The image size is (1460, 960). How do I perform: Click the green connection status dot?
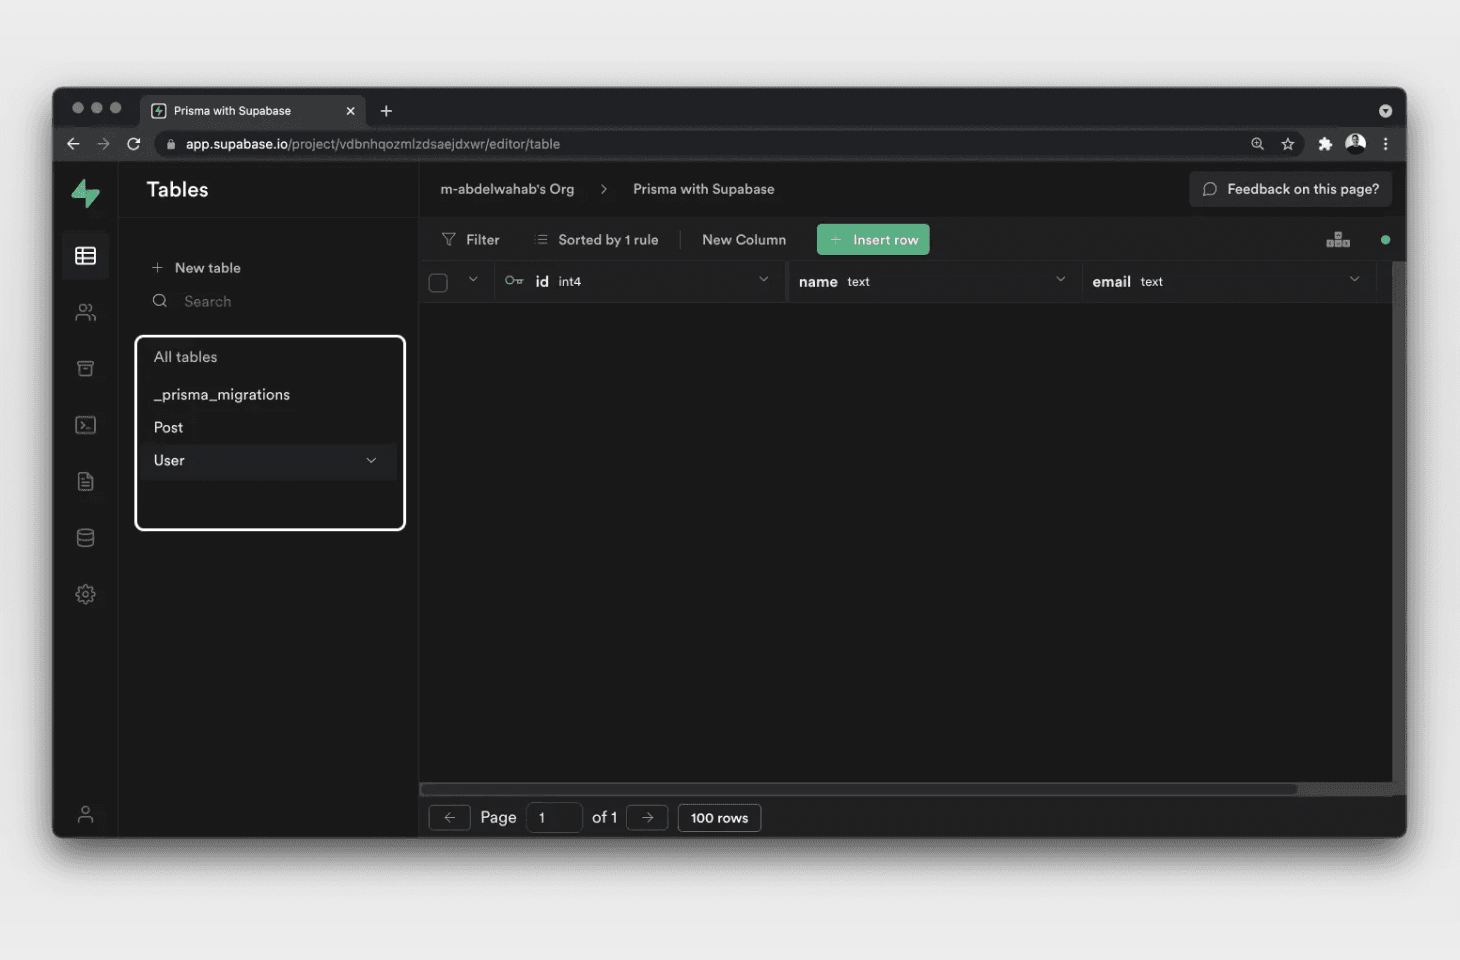point(1385,240)
